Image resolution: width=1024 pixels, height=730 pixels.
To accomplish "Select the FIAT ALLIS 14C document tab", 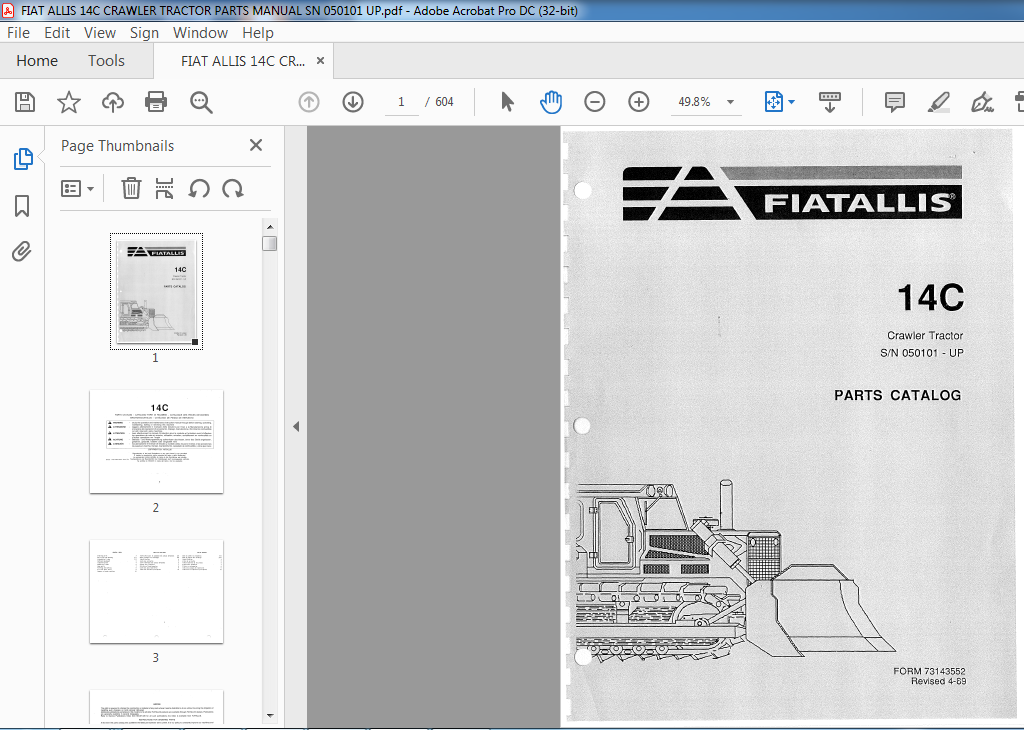I will click(x=243, y=61).
